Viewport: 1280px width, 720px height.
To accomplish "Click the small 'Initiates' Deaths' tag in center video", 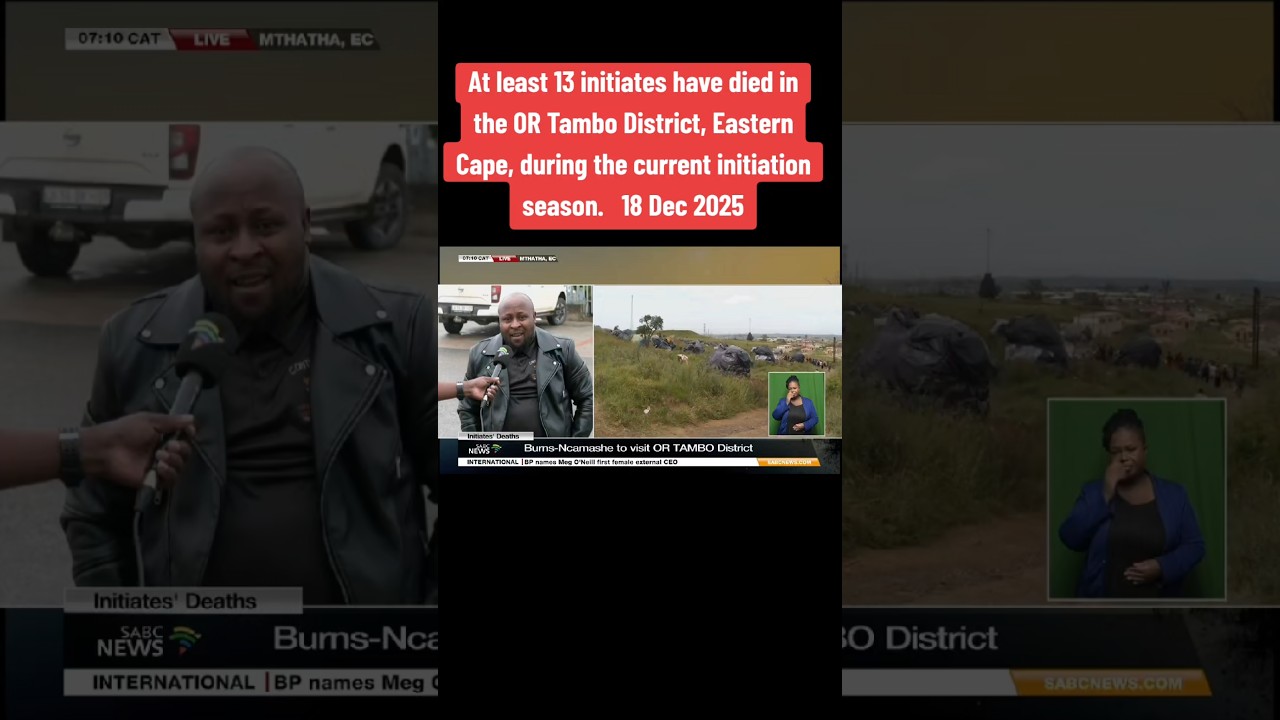I will click(493, 436).
